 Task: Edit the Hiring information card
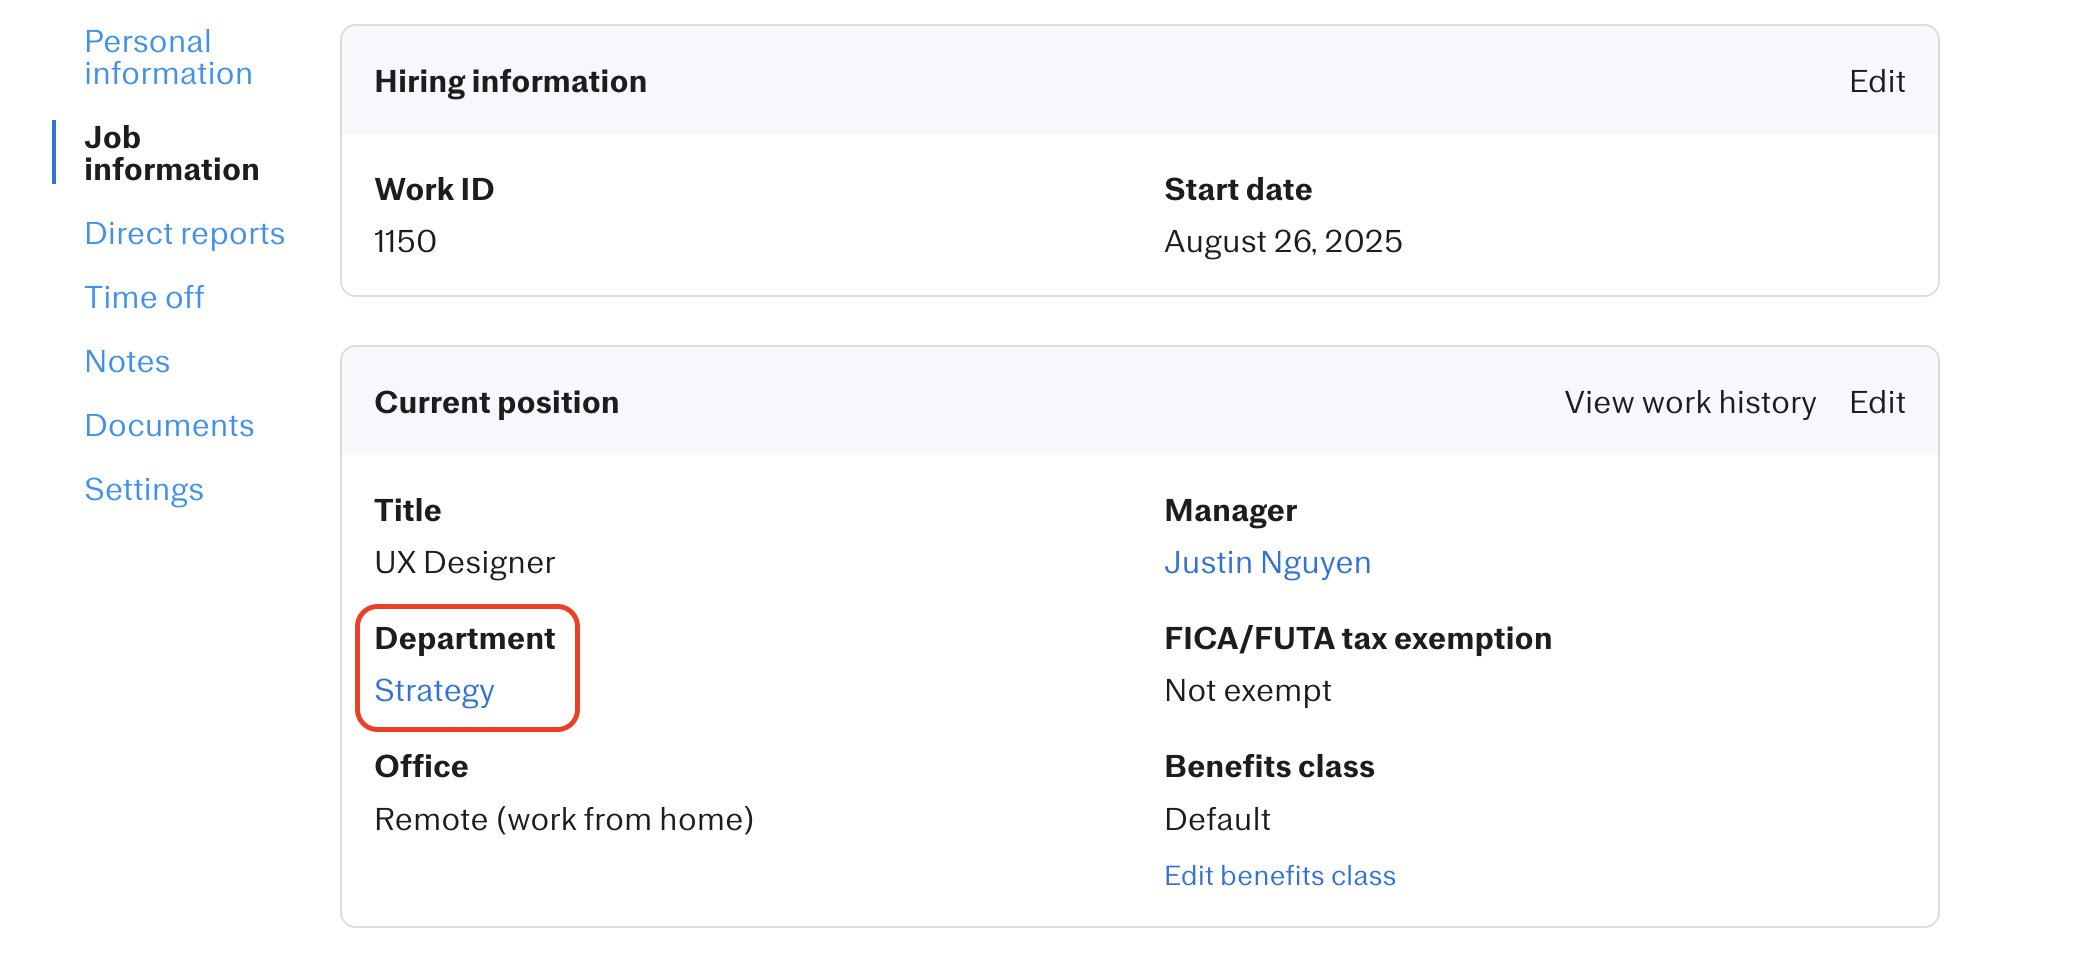(1876, 82)
